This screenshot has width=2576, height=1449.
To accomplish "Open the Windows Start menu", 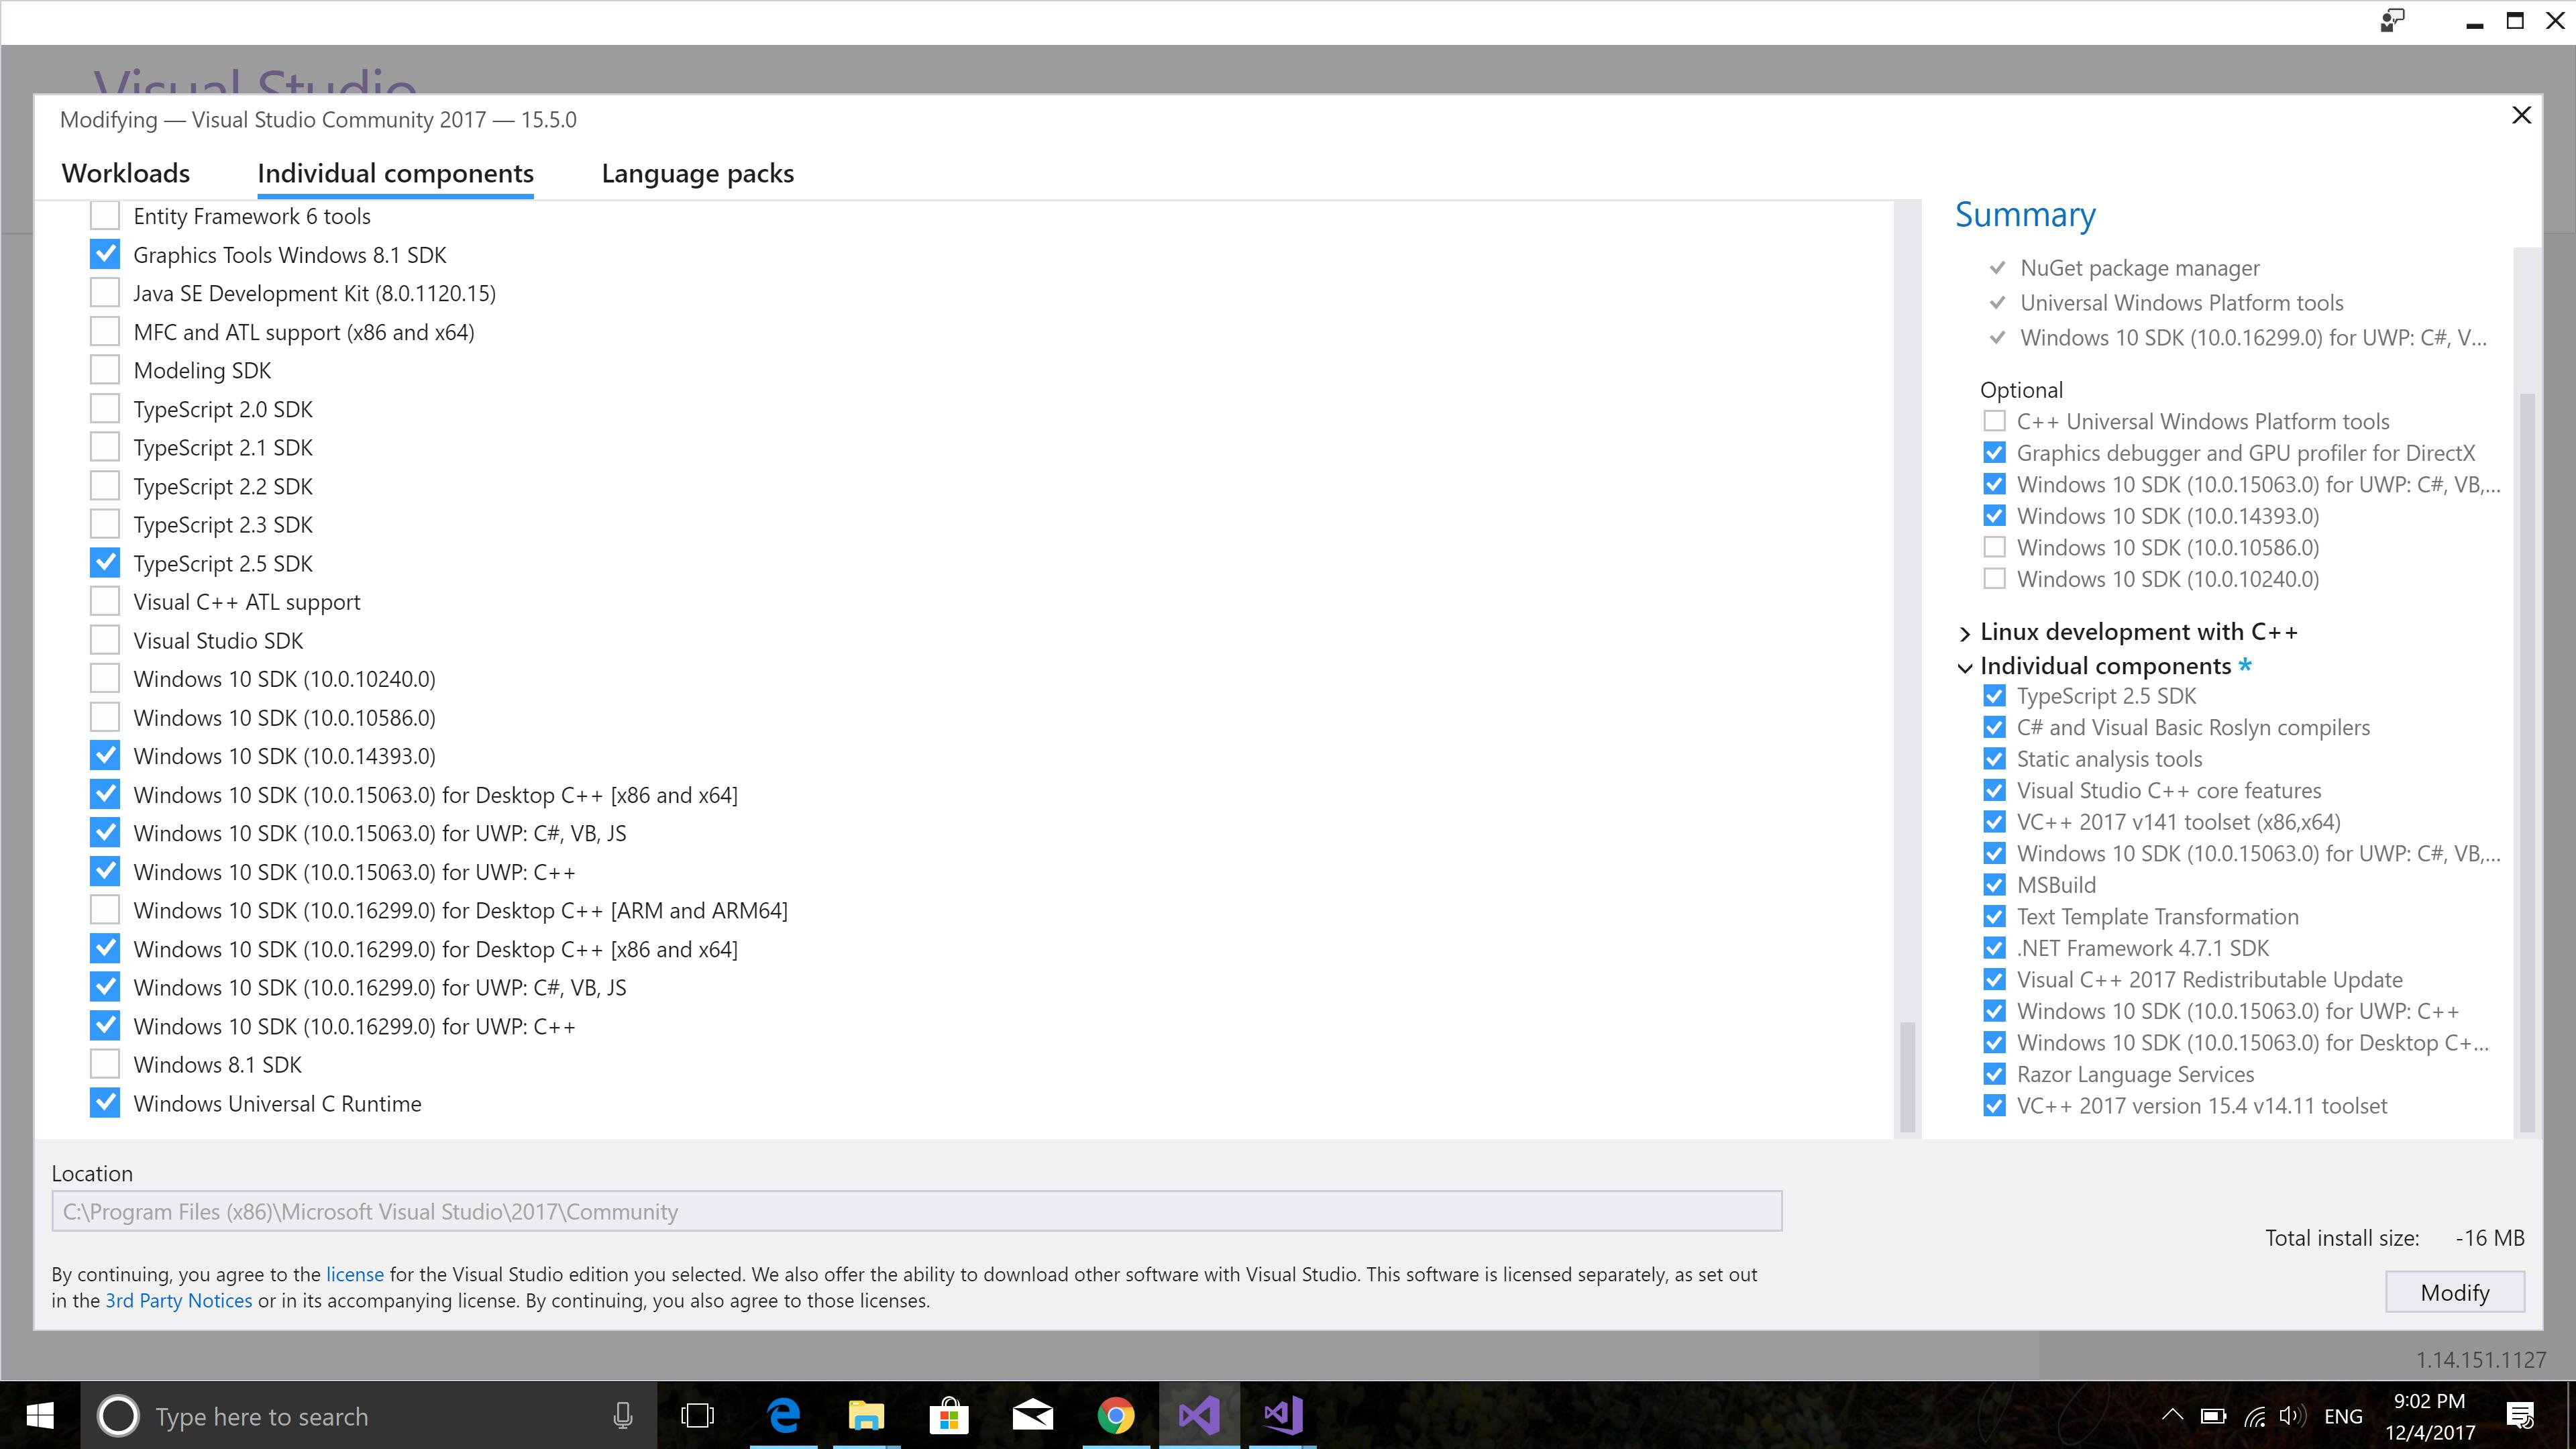I will [x=40, y=1415].
